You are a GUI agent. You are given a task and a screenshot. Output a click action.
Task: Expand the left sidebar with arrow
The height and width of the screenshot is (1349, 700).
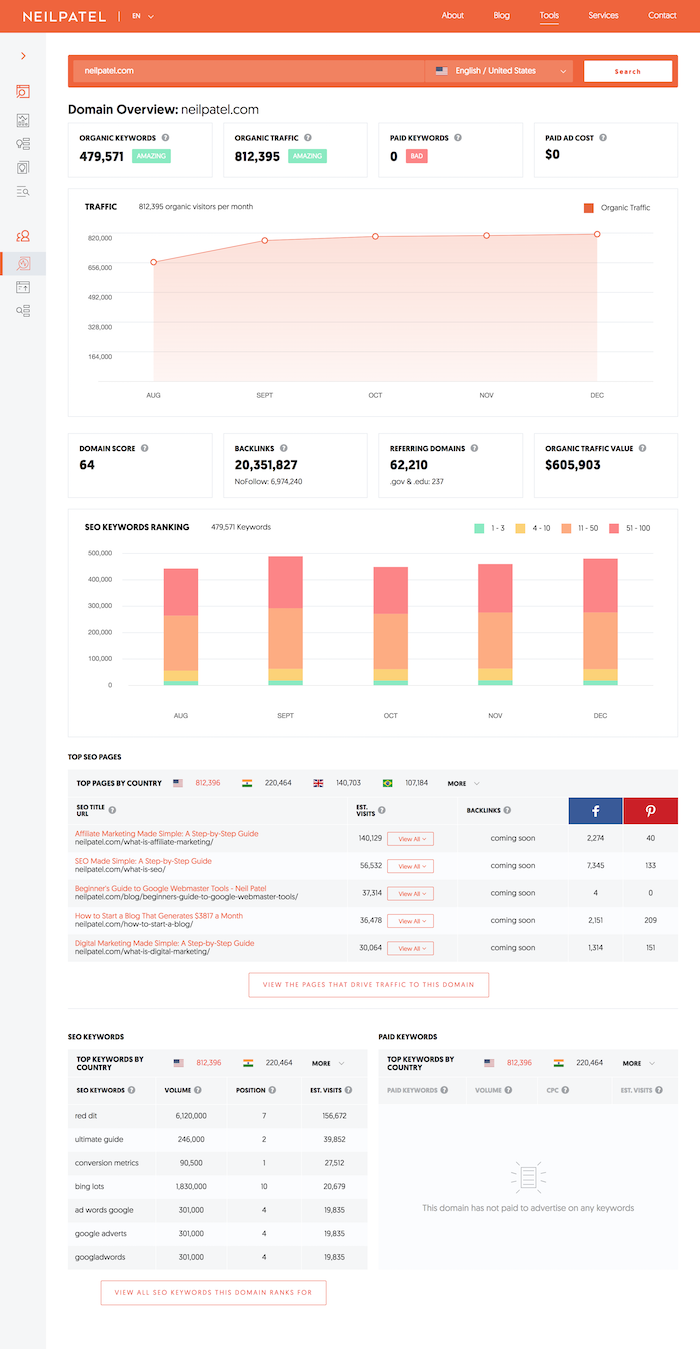(23, 56)
